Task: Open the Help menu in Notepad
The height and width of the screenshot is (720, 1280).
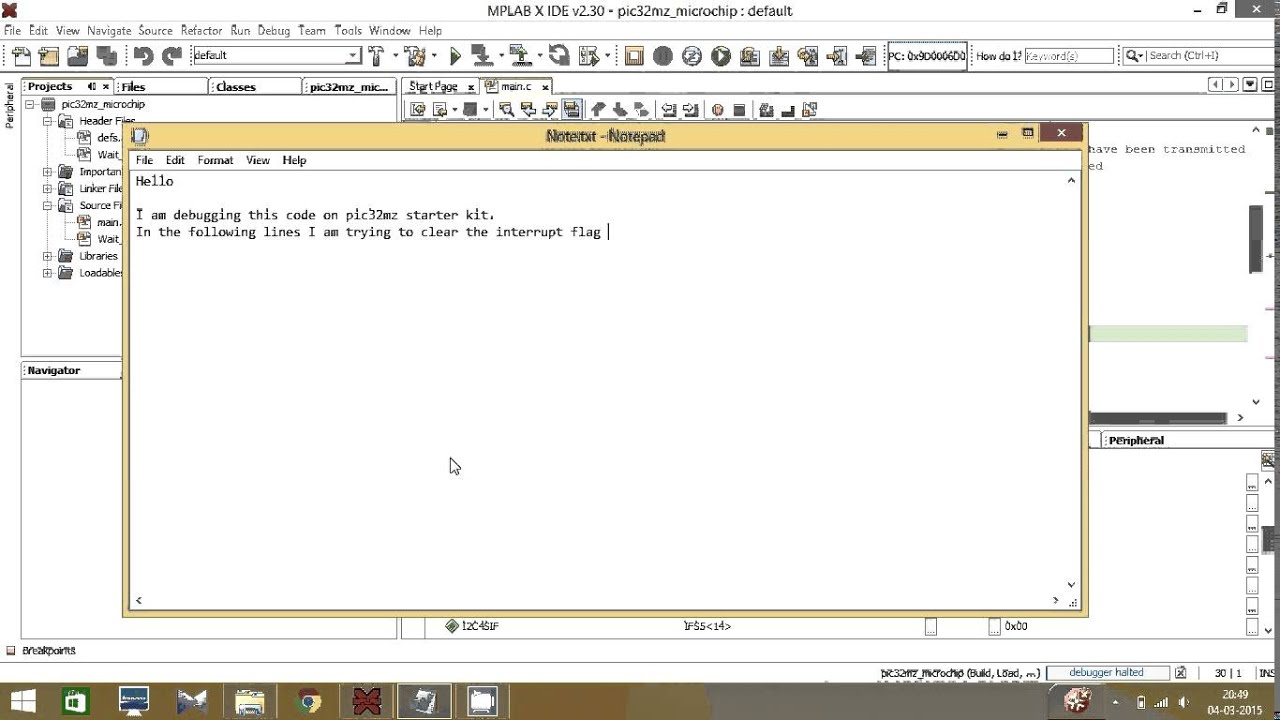Action: 294,160
